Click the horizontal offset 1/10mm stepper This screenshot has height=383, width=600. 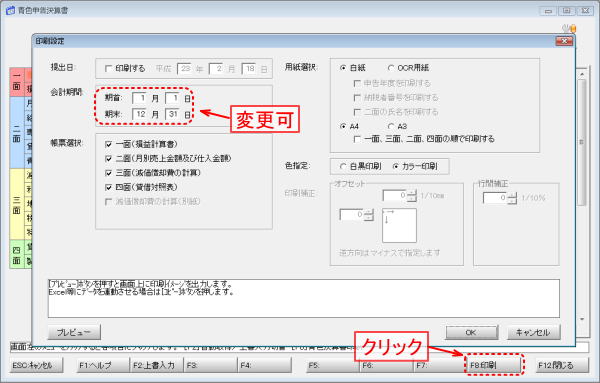coord(399,196)
